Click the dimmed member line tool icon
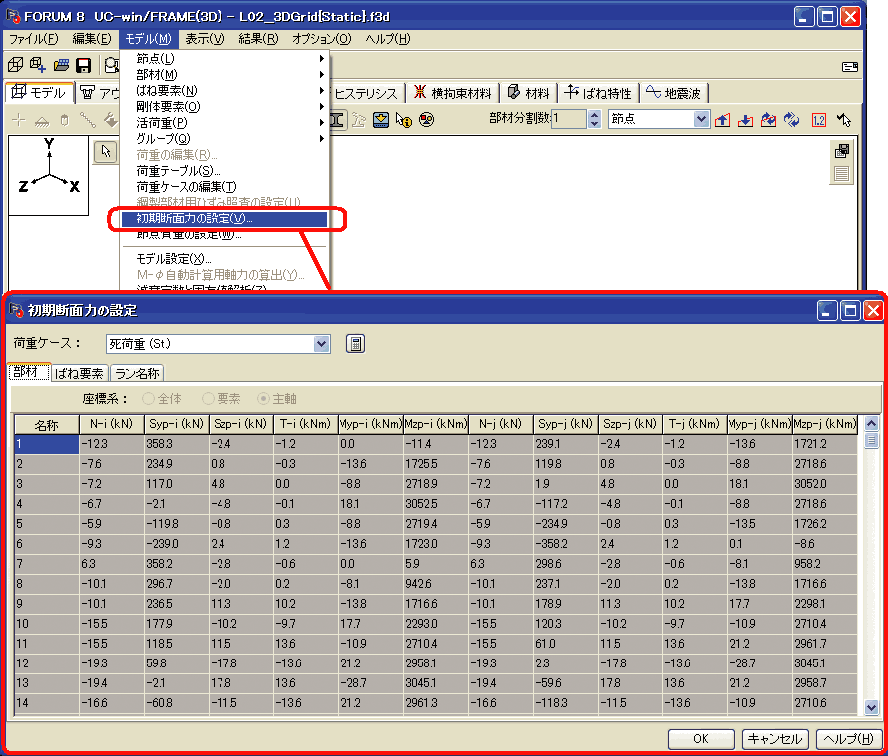Screen dimensions: 888x756 87,120
